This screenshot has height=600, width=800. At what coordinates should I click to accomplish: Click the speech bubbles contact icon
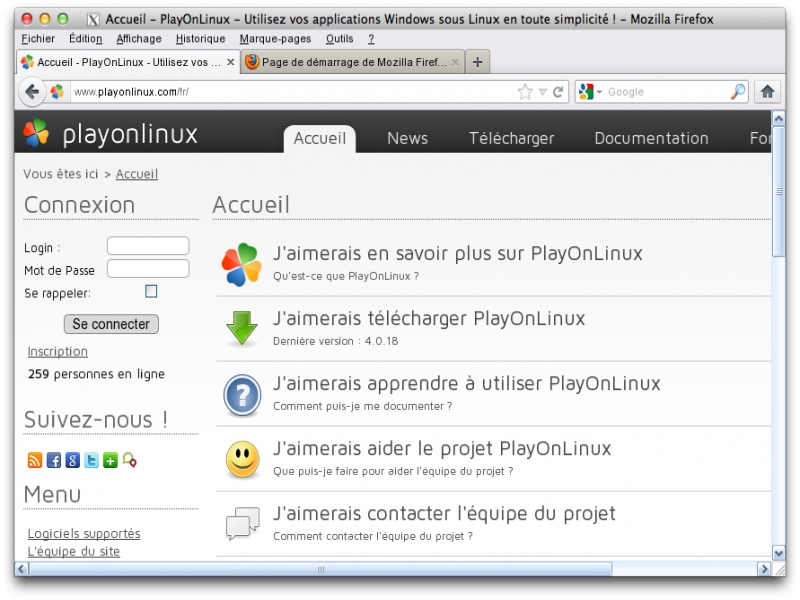click(x=241, y=523)
